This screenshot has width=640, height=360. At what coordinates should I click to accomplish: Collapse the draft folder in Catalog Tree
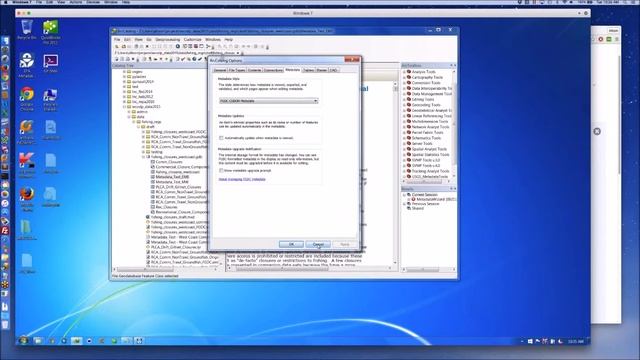pyautogui.click(x=138, y=127)
